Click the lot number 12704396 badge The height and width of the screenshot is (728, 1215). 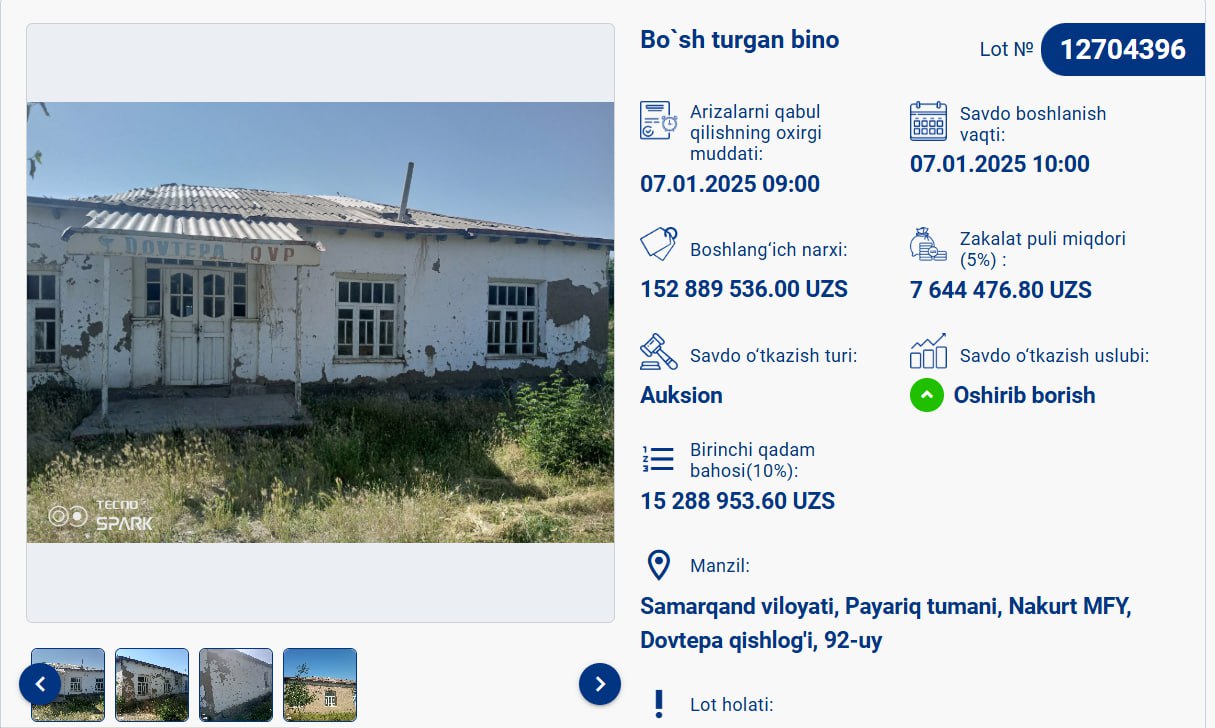1122,49
